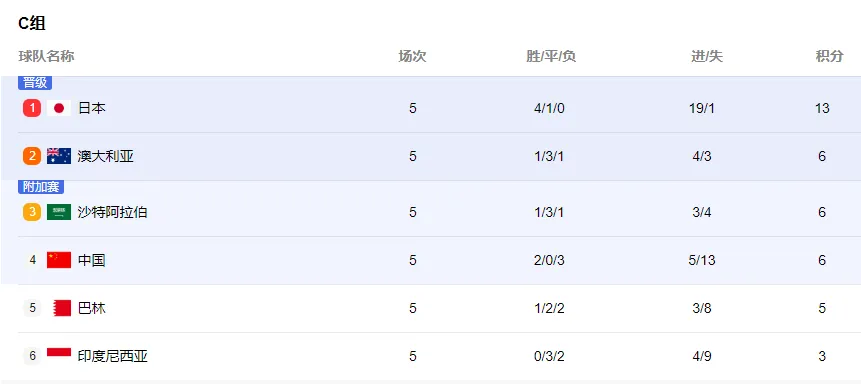Open the 印度尼西亚 team name

113,356
